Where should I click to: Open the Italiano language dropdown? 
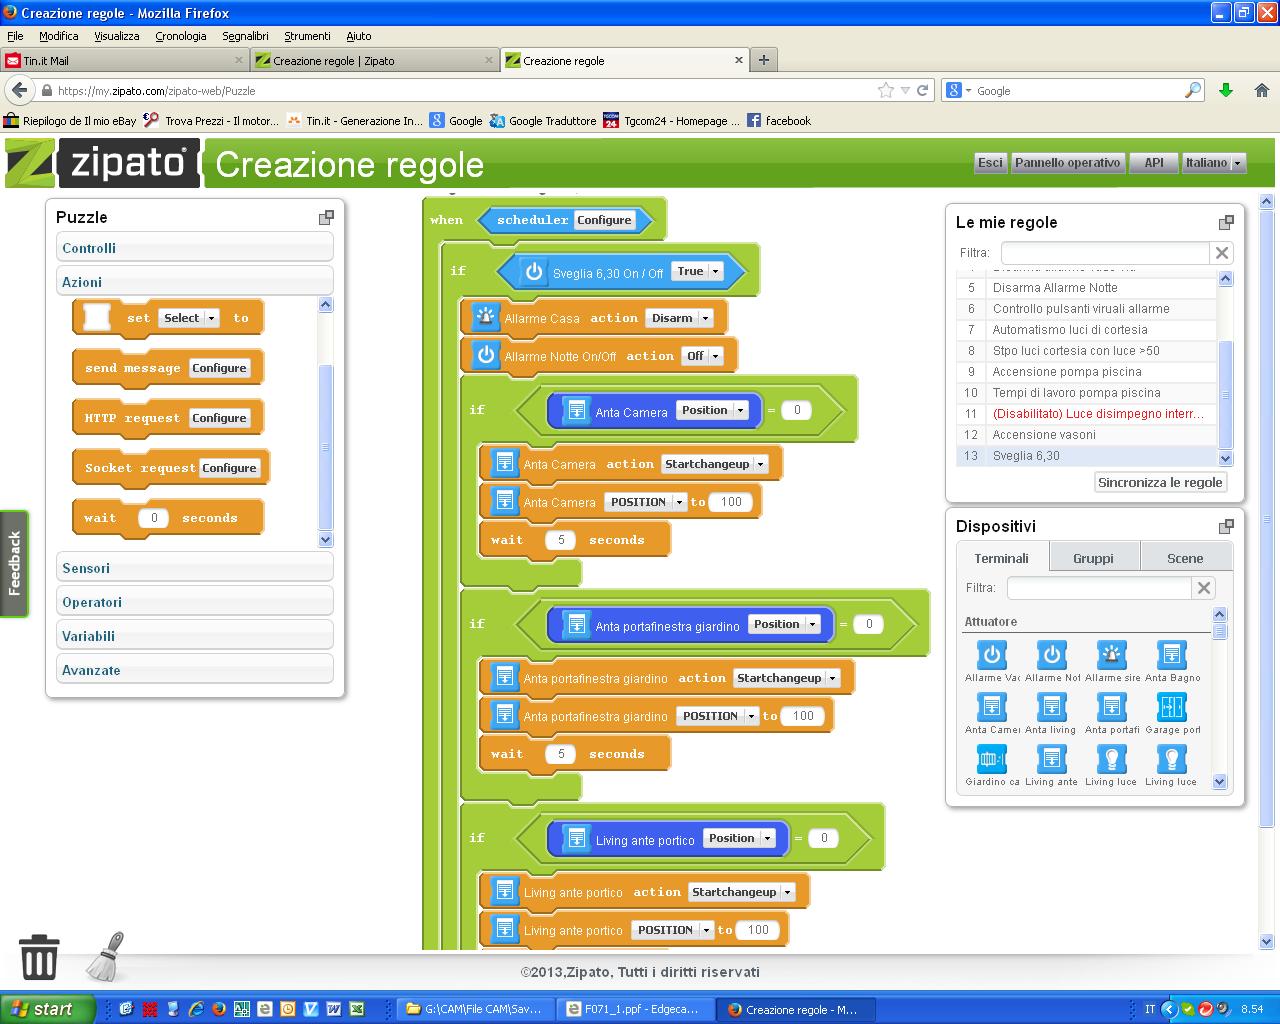pos(1213,163)
